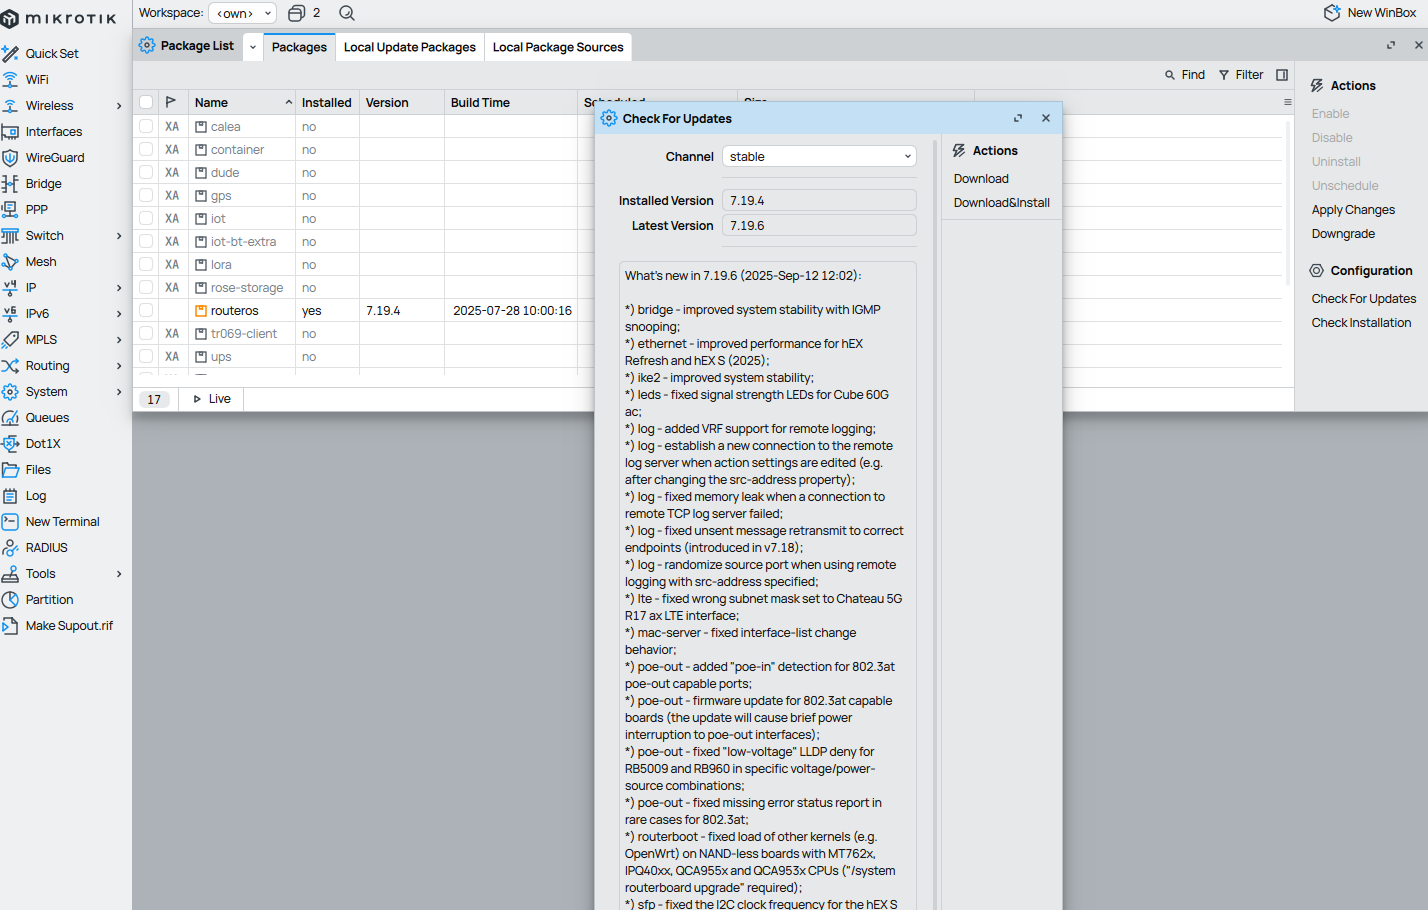
Task: Click the Live button in status bar
Action: [x=211, y=399]
